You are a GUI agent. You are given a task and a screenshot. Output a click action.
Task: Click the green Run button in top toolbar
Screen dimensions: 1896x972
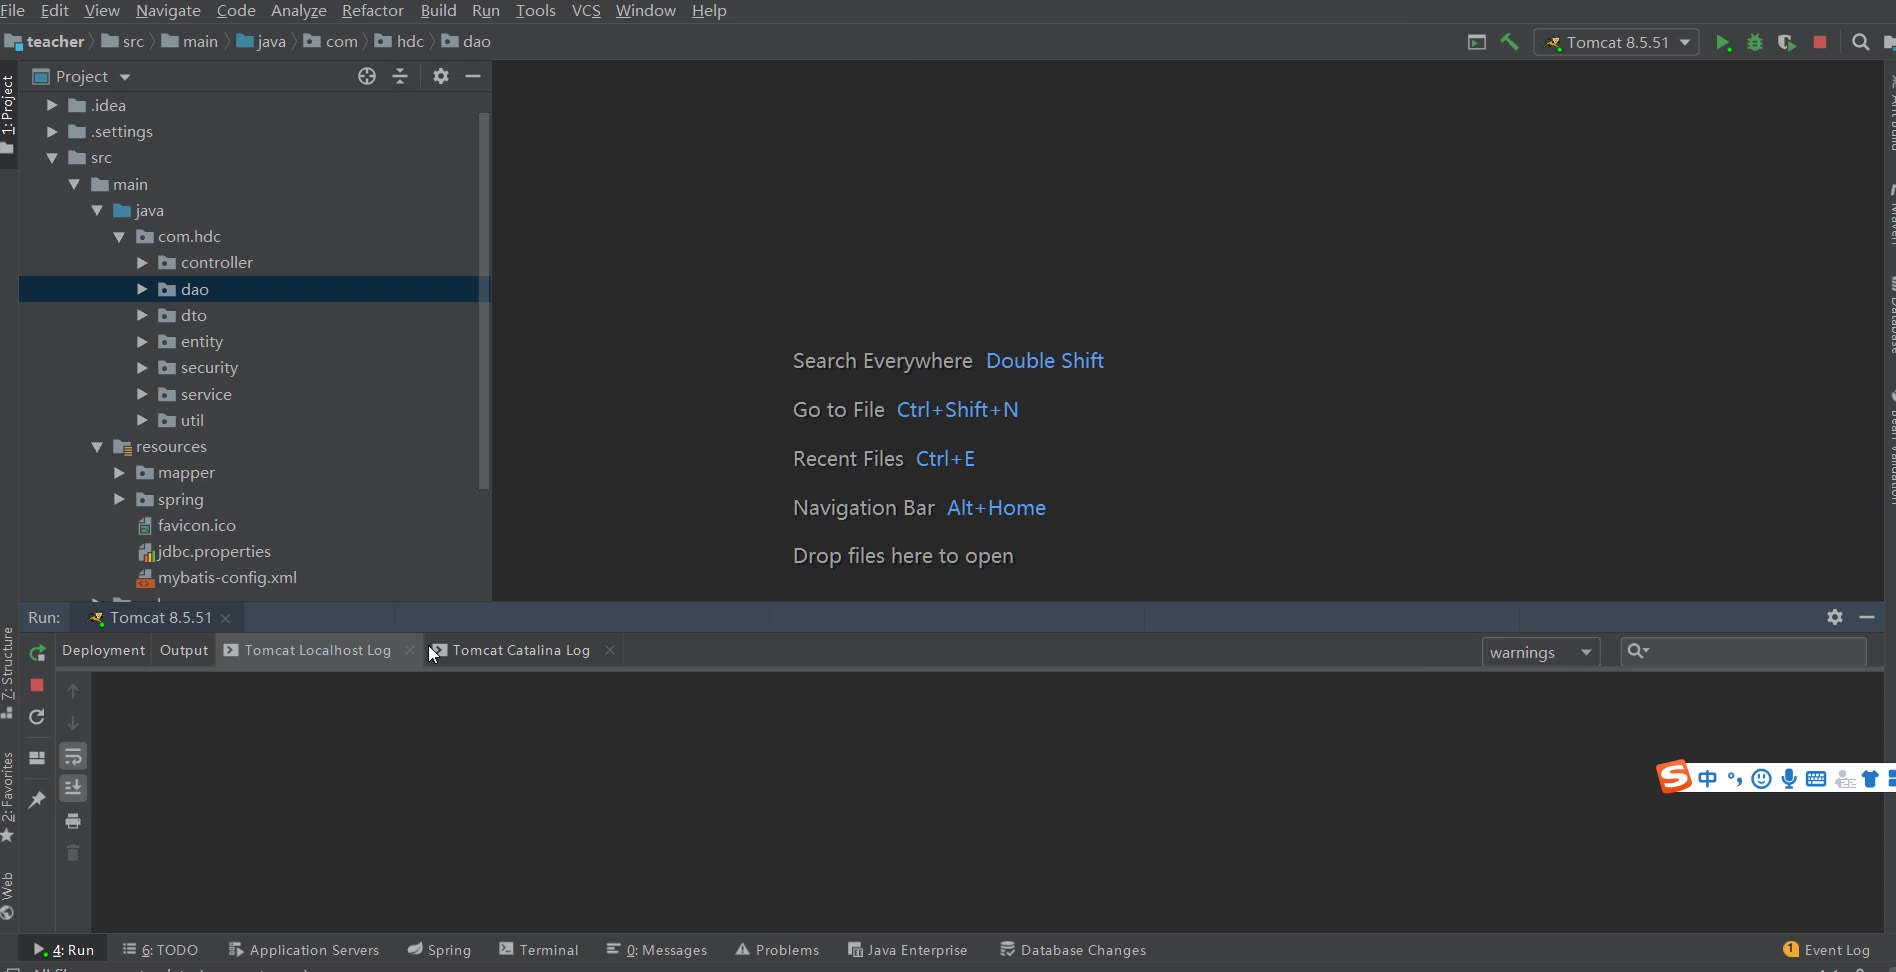coord(1722,43)
